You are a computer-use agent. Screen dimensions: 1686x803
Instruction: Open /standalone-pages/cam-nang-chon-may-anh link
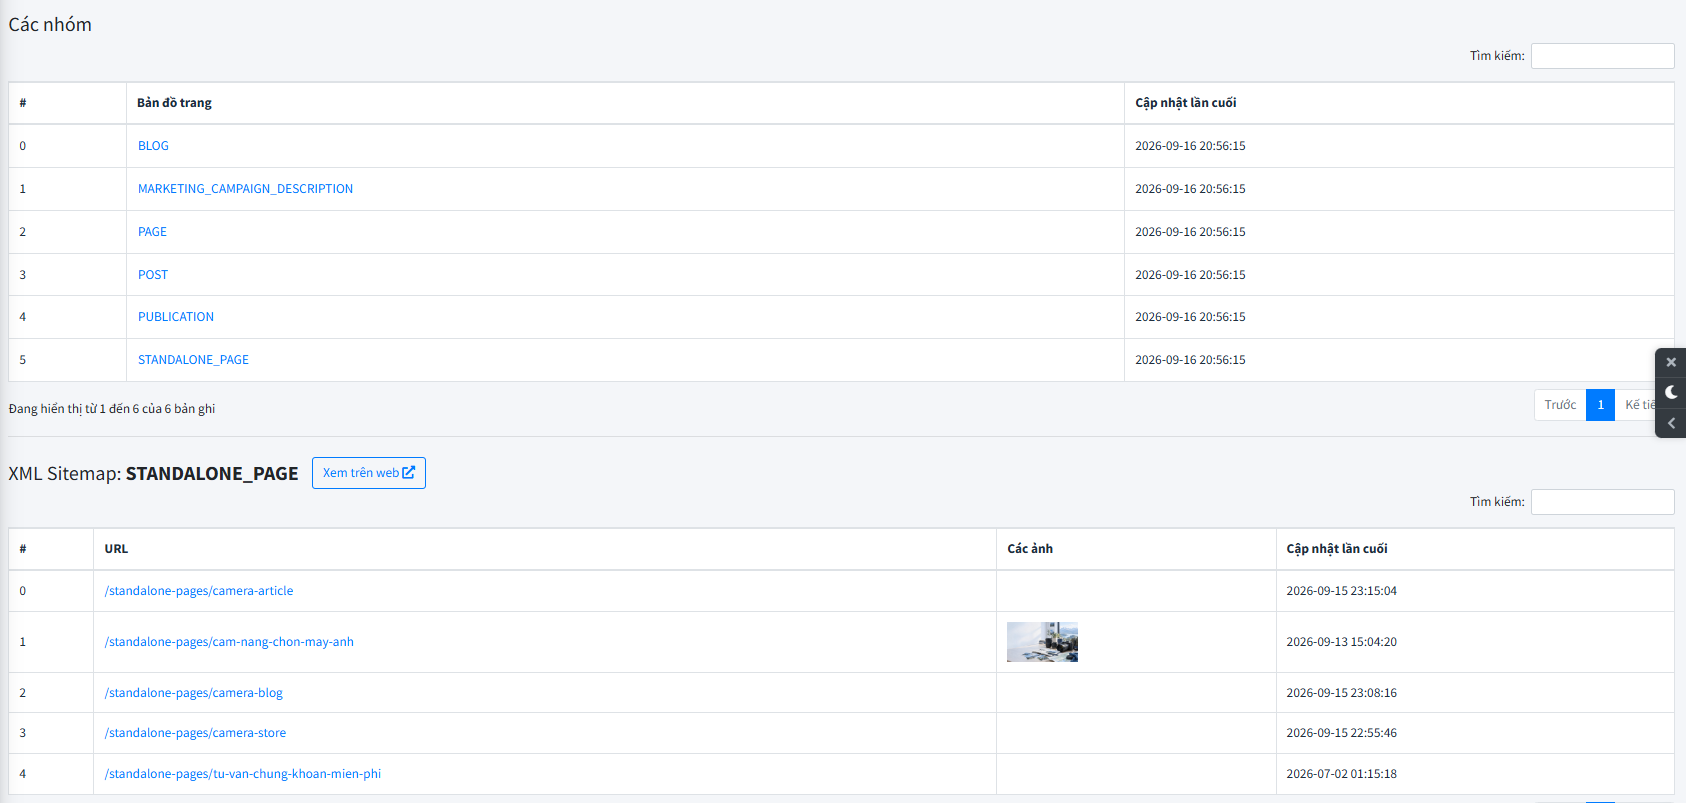click(x=229, y=642)
